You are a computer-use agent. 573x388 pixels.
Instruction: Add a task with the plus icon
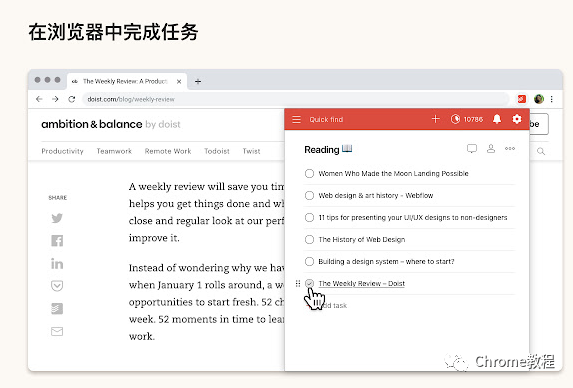pos(435,119)
